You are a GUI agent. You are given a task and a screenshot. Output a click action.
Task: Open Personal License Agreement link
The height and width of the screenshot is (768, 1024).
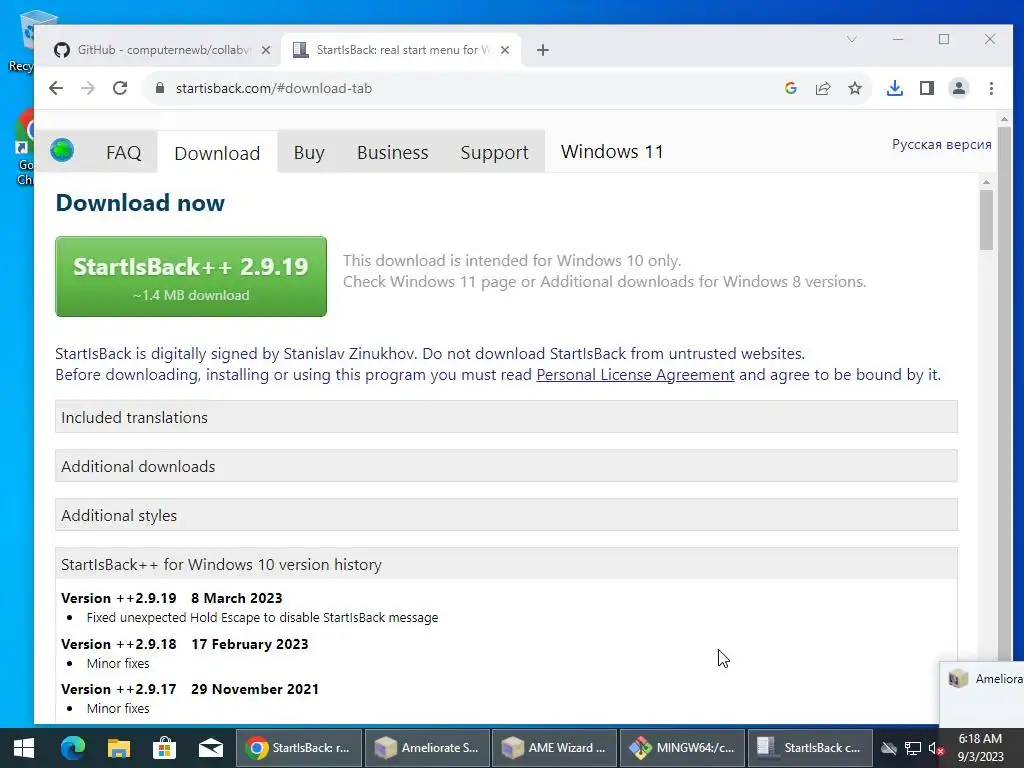coord(635,375)
